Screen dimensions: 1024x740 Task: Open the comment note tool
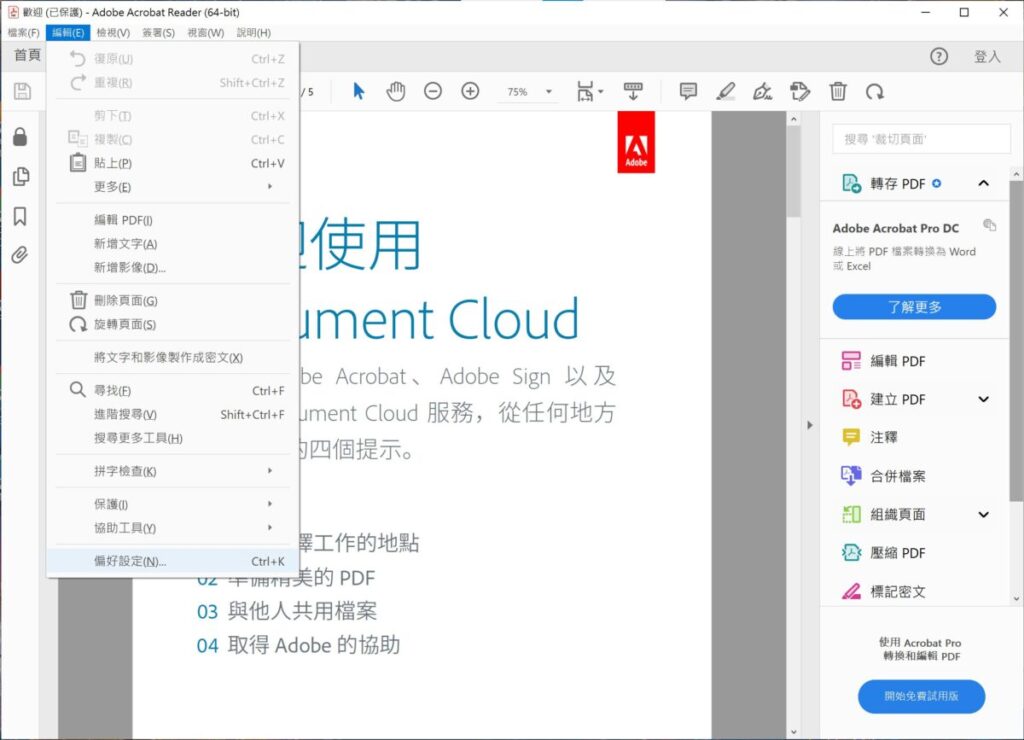click(x=688, y=91)
